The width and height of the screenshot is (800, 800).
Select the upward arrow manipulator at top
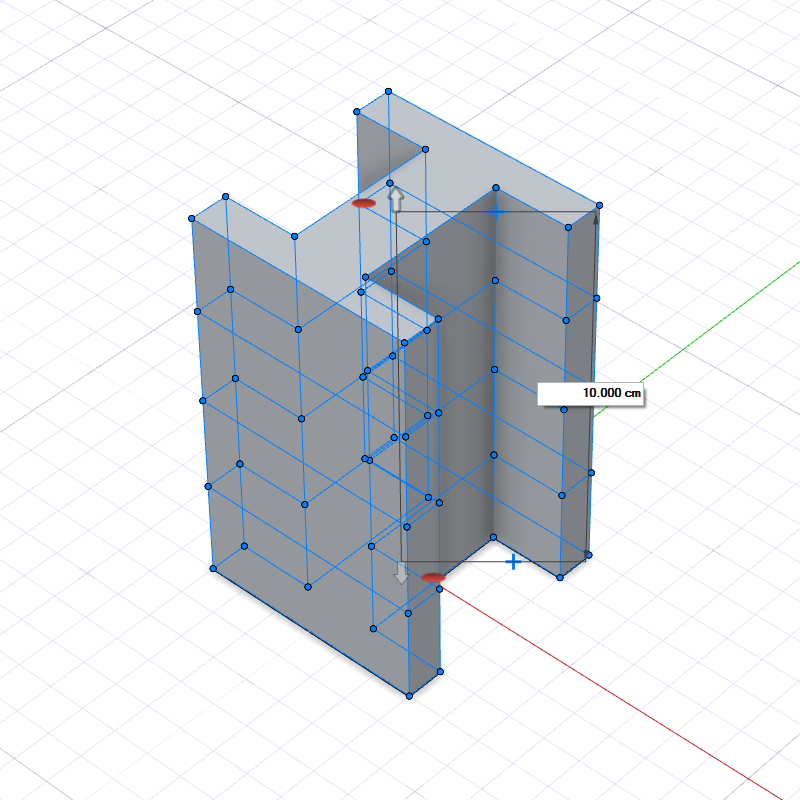point(395,199)
